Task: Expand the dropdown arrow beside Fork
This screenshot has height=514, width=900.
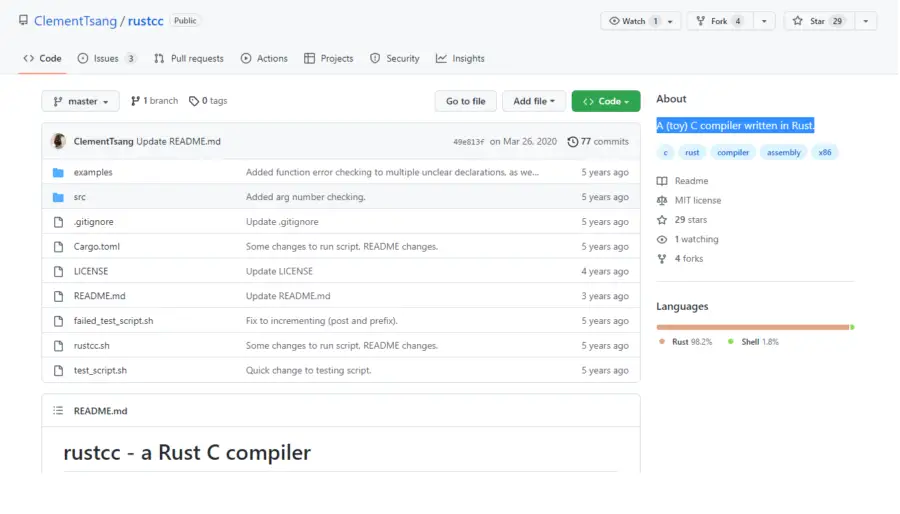Action: pyautogui.click(x=764, y=21)
